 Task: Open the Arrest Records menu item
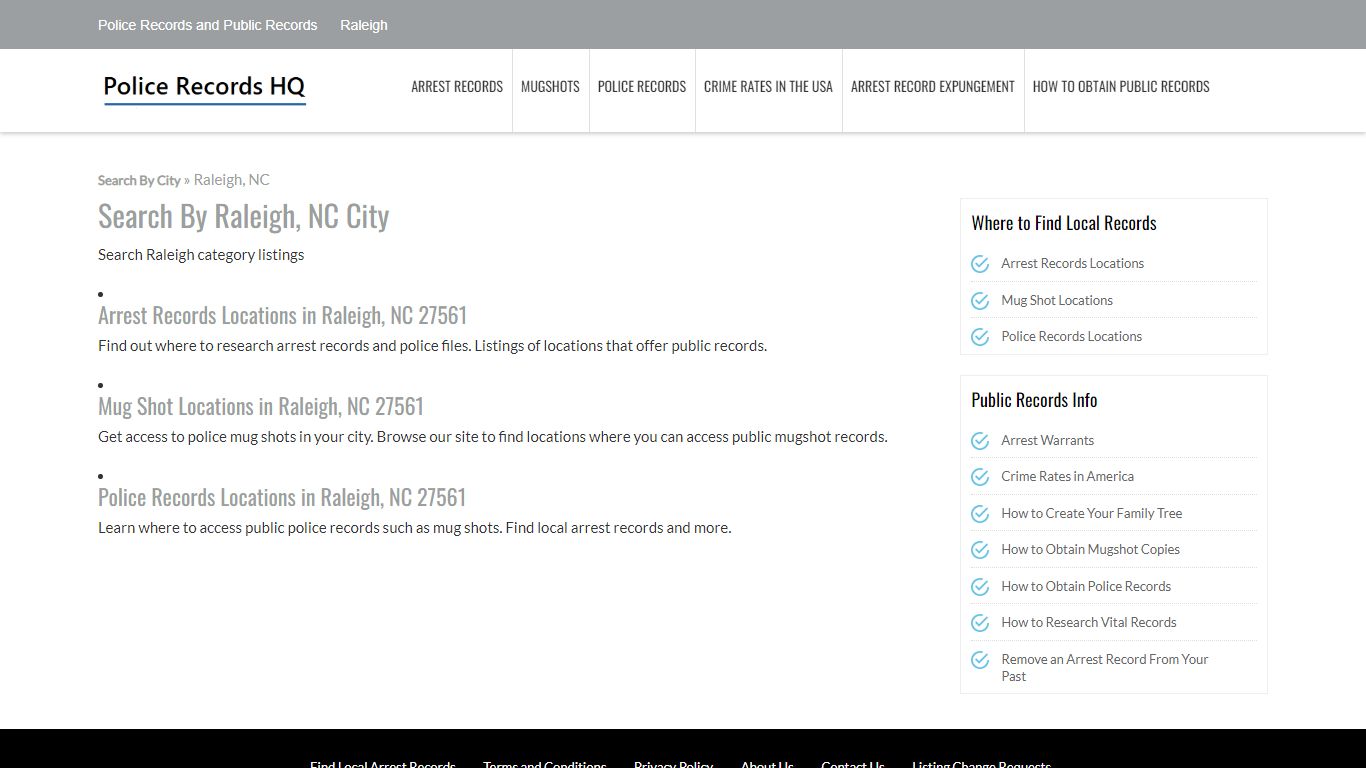[457, 87]
